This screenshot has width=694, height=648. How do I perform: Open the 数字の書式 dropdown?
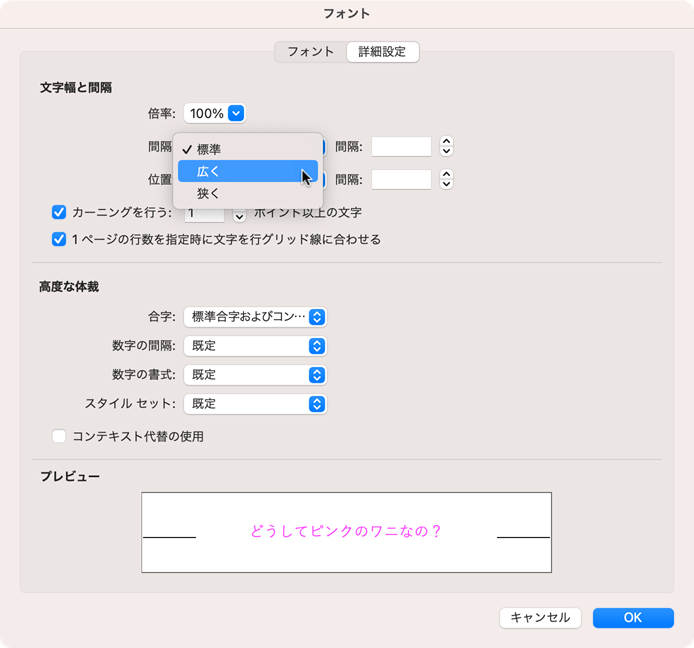(x=255, y=375)
